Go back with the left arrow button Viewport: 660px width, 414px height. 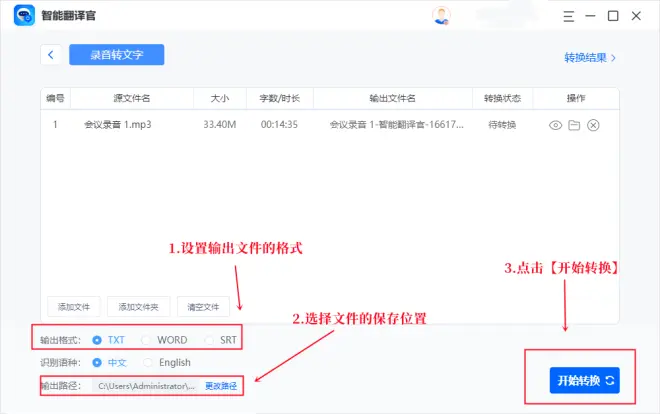pos(51,55)
